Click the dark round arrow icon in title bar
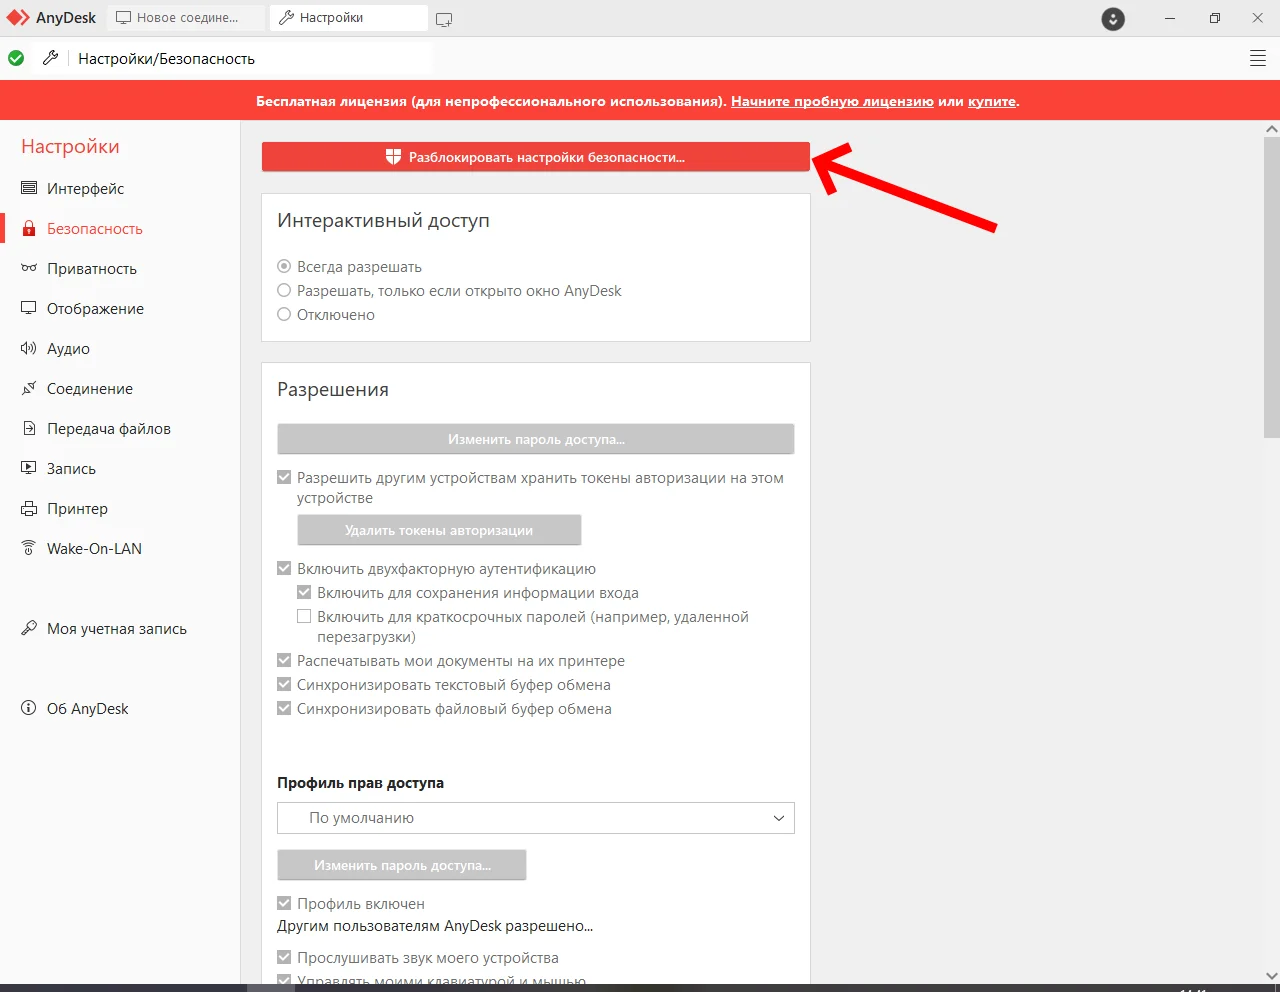Viewport: 1280px width, 992px height. click(1113, 19)
